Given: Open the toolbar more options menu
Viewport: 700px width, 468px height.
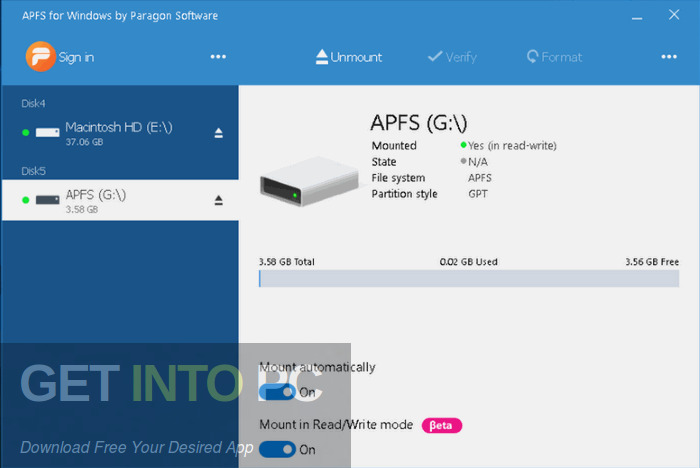Looking at the screenshot, I should (669, 57).
